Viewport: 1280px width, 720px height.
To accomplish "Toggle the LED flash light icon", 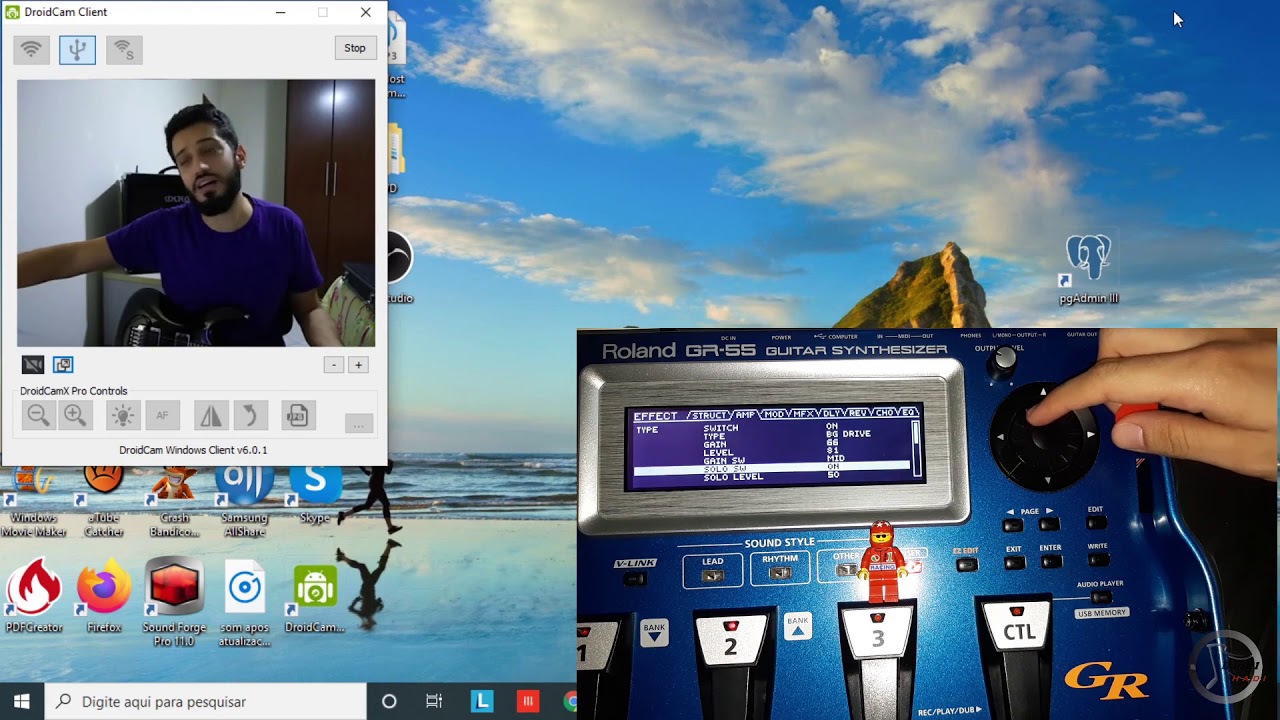I will [123, 415].
